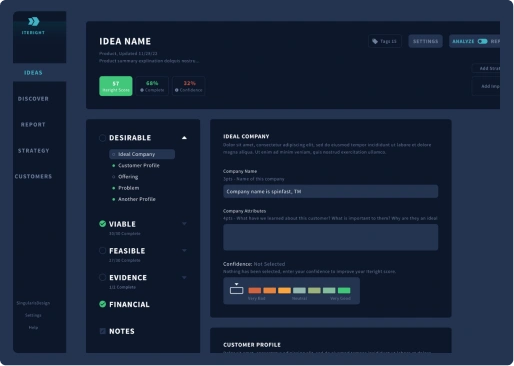Click the Company Attributes text area
514x366 pixels.
click(331, 237)
